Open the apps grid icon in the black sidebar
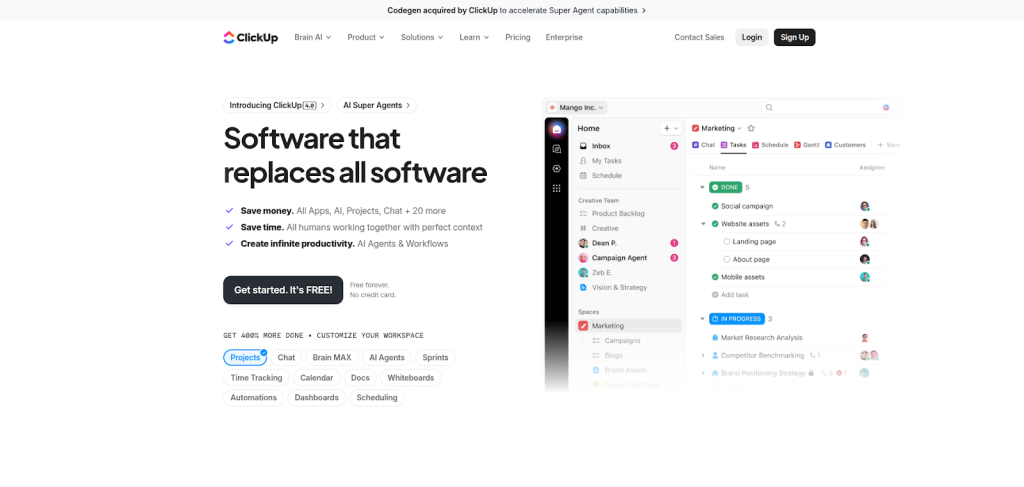 click(557, 188)
